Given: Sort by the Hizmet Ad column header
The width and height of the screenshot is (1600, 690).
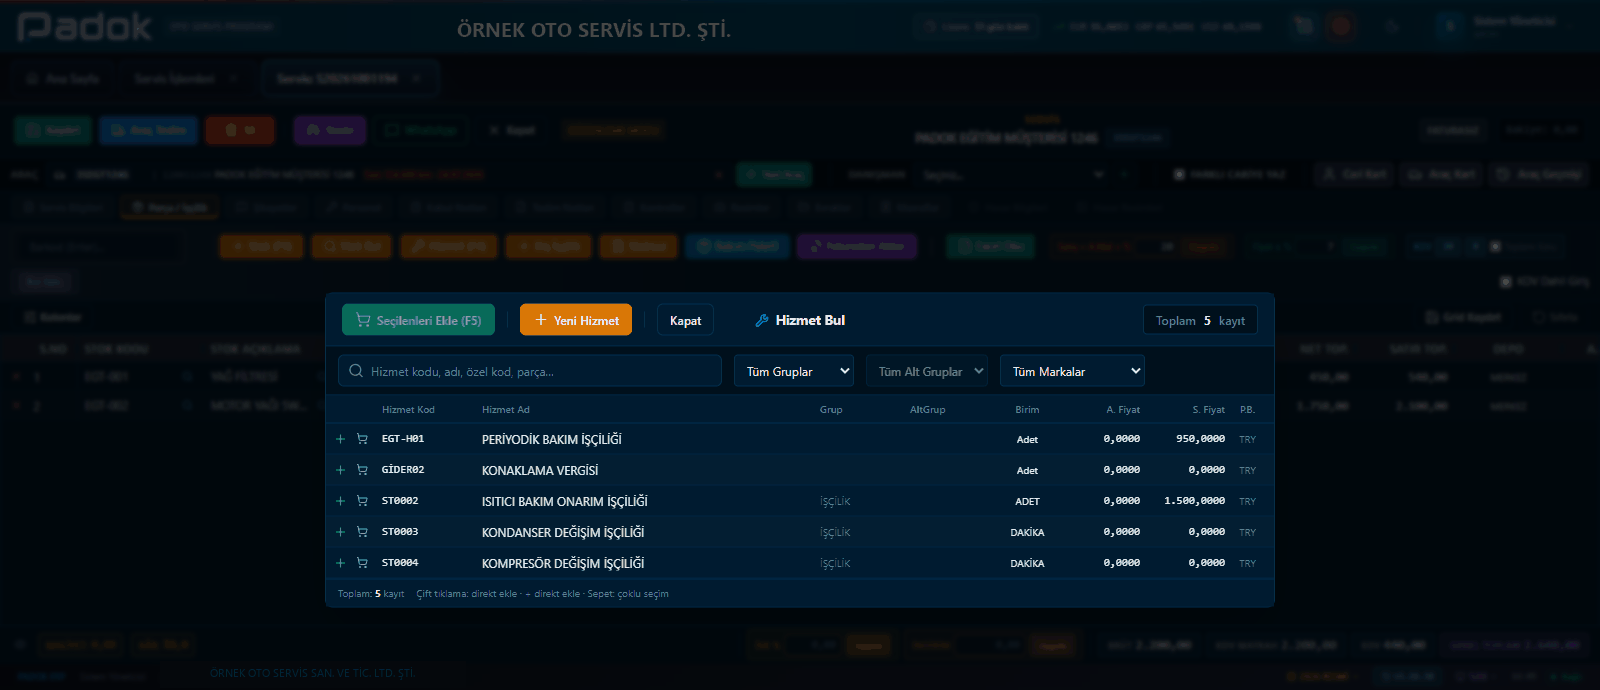Looking at the screenshot, I should [x=506, y=409].
